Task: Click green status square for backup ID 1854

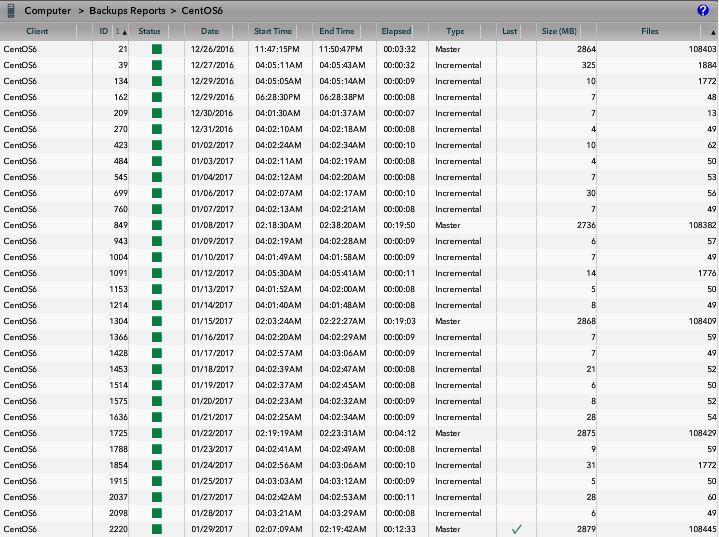Action: coord(157,465)
